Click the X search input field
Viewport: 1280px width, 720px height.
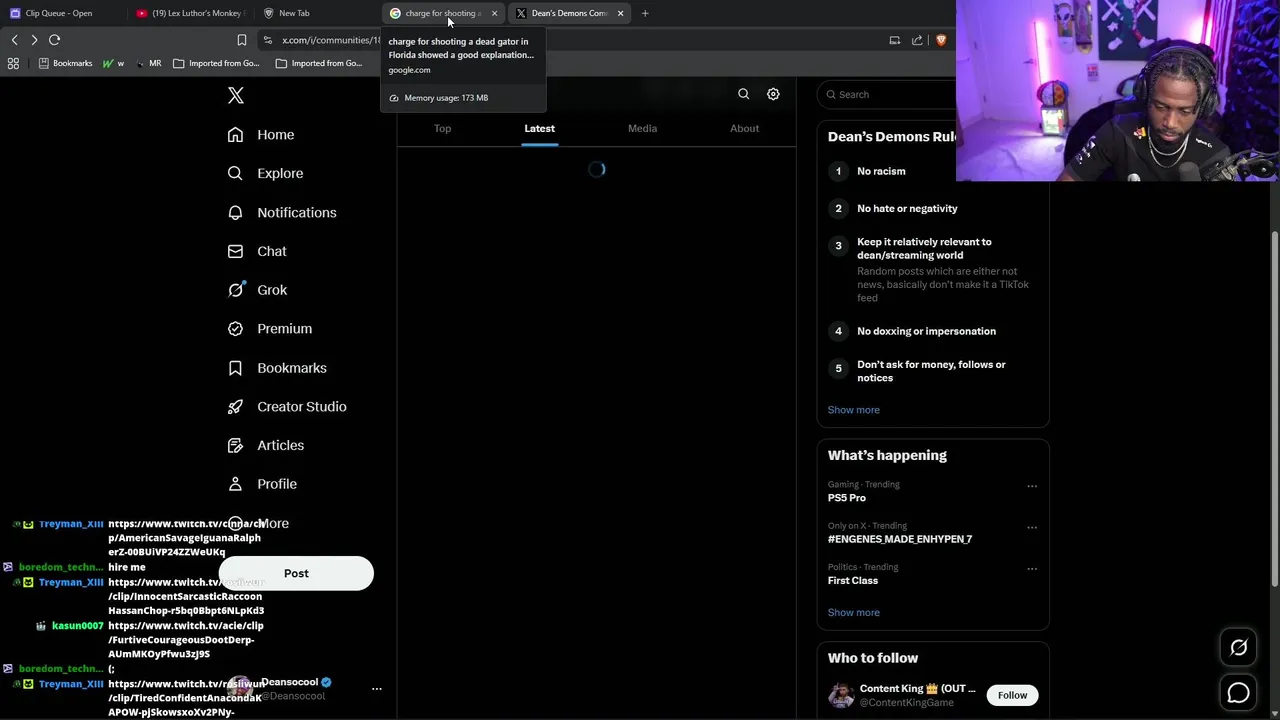pyautogui.click(x=885, y=94)
